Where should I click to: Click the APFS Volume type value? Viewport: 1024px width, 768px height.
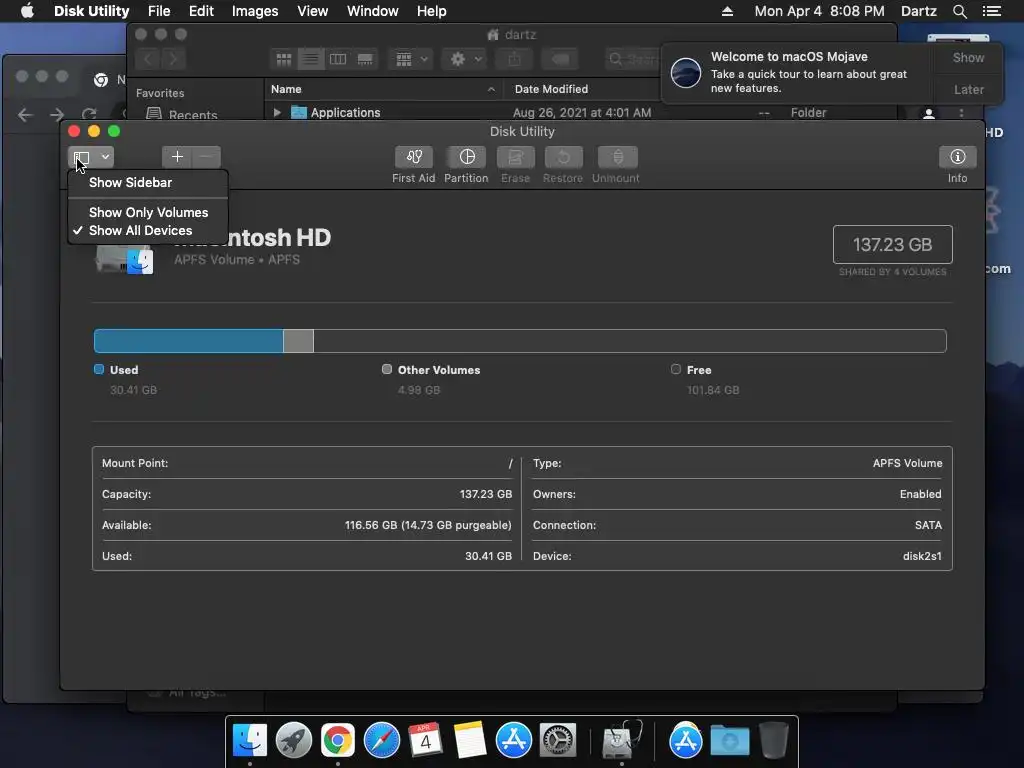[x=907, y=463]
